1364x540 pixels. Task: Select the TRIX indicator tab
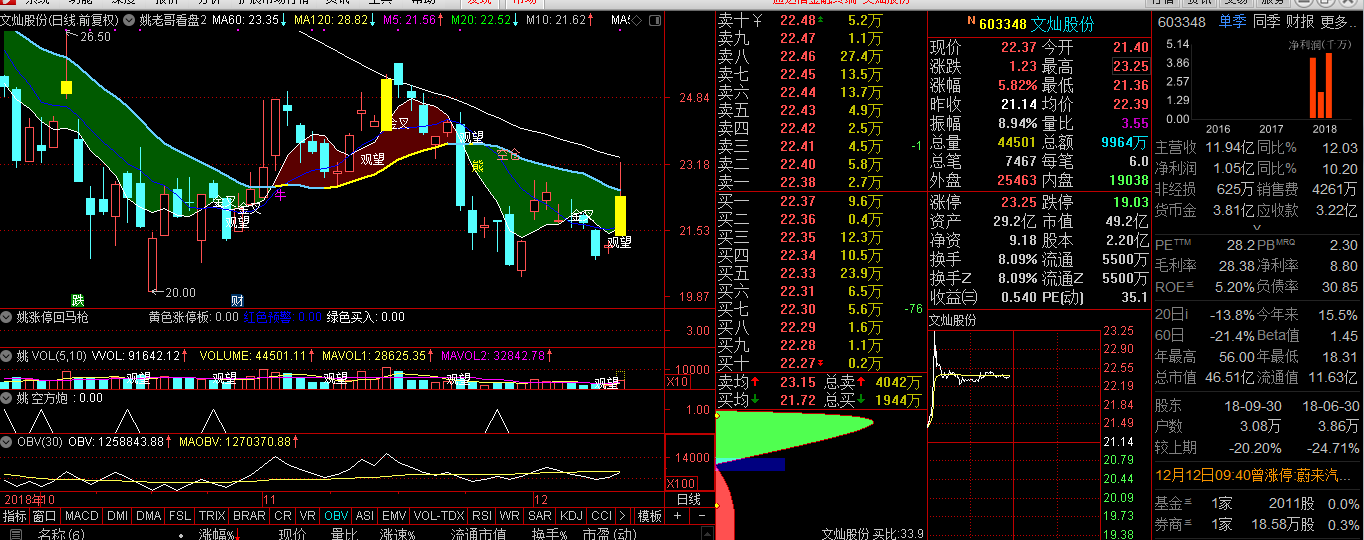pyautogui.click(x=212, y=516)
